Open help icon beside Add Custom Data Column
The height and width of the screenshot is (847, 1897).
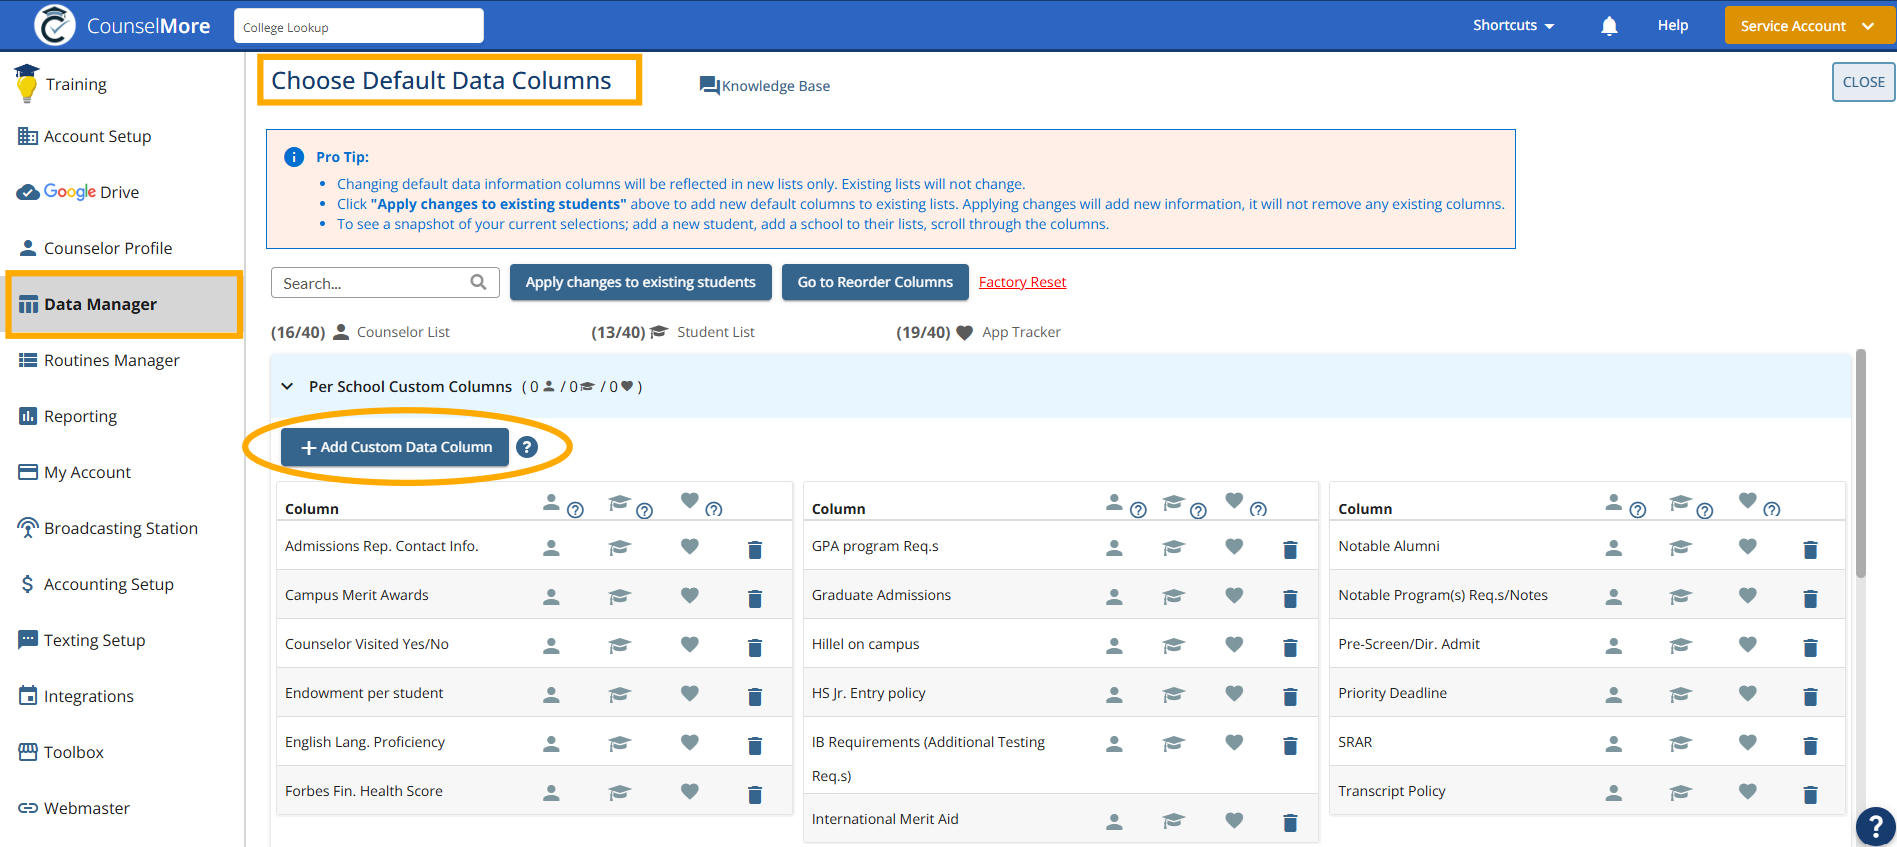click(x=527, y=447)
